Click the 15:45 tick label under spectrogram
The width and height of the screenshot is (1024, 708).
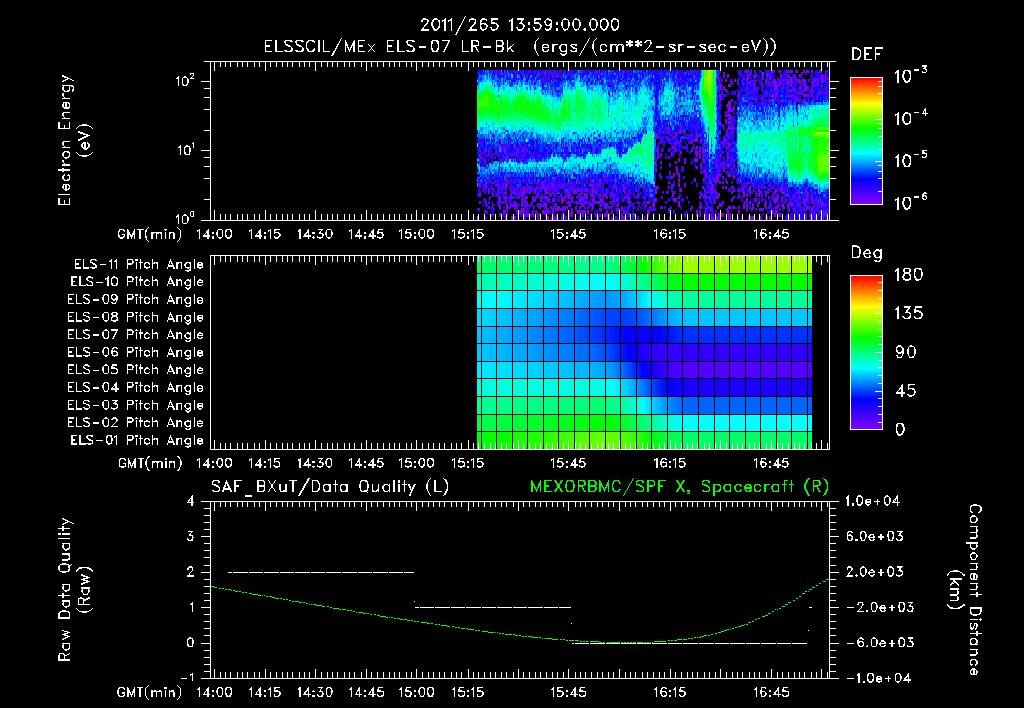568,234
